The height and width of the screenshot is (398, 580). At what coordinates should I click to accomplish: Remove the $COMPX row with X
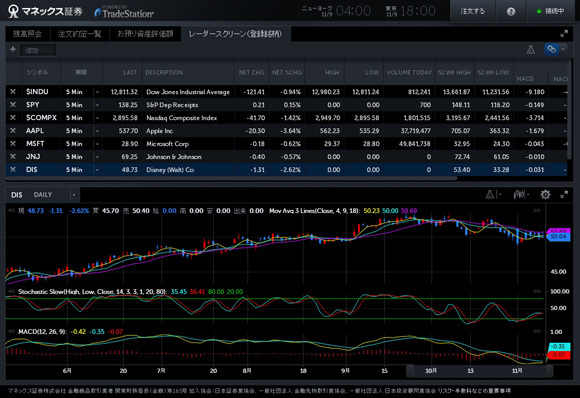click(13, 118)
